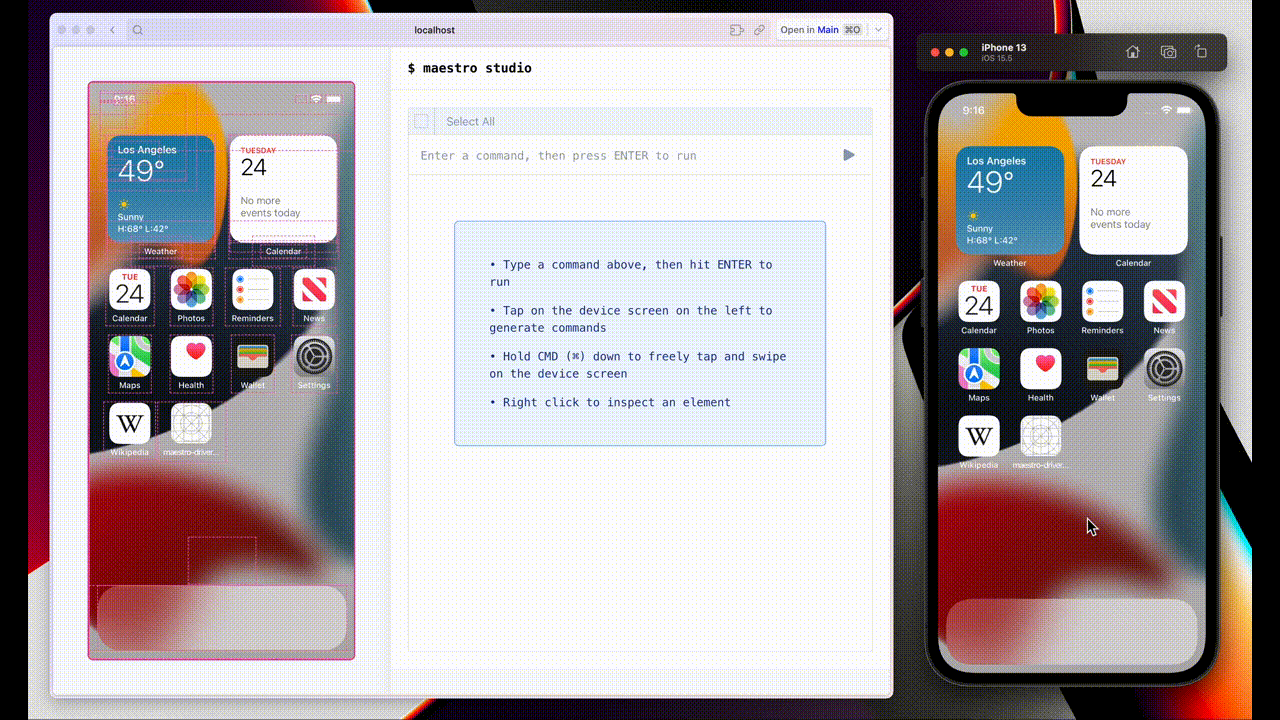Copy link using the chain icon
1280x720 pixels.
point(759,30)
